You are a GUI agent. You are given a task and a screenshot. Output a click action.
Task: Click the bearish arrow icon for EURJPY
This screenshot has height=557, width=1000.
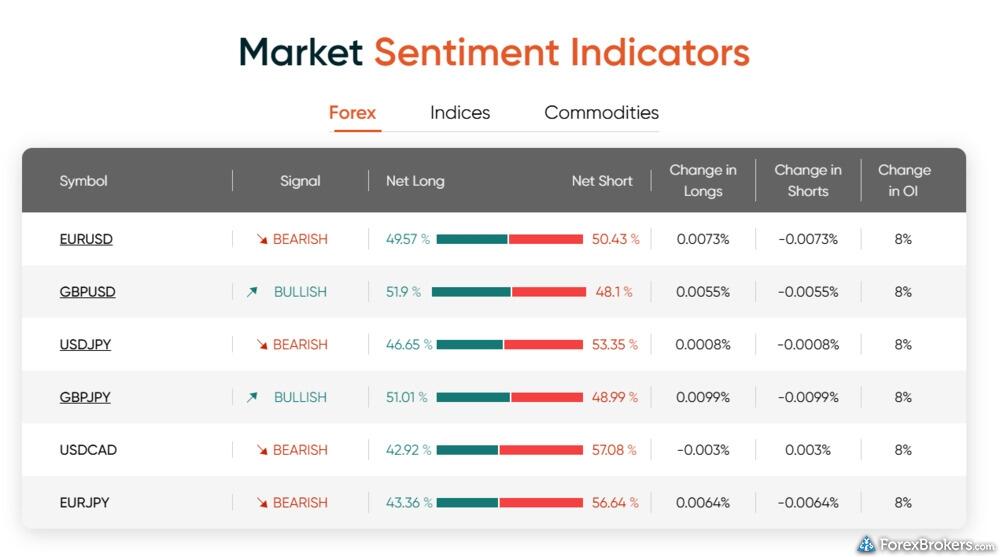click(262, 503)
